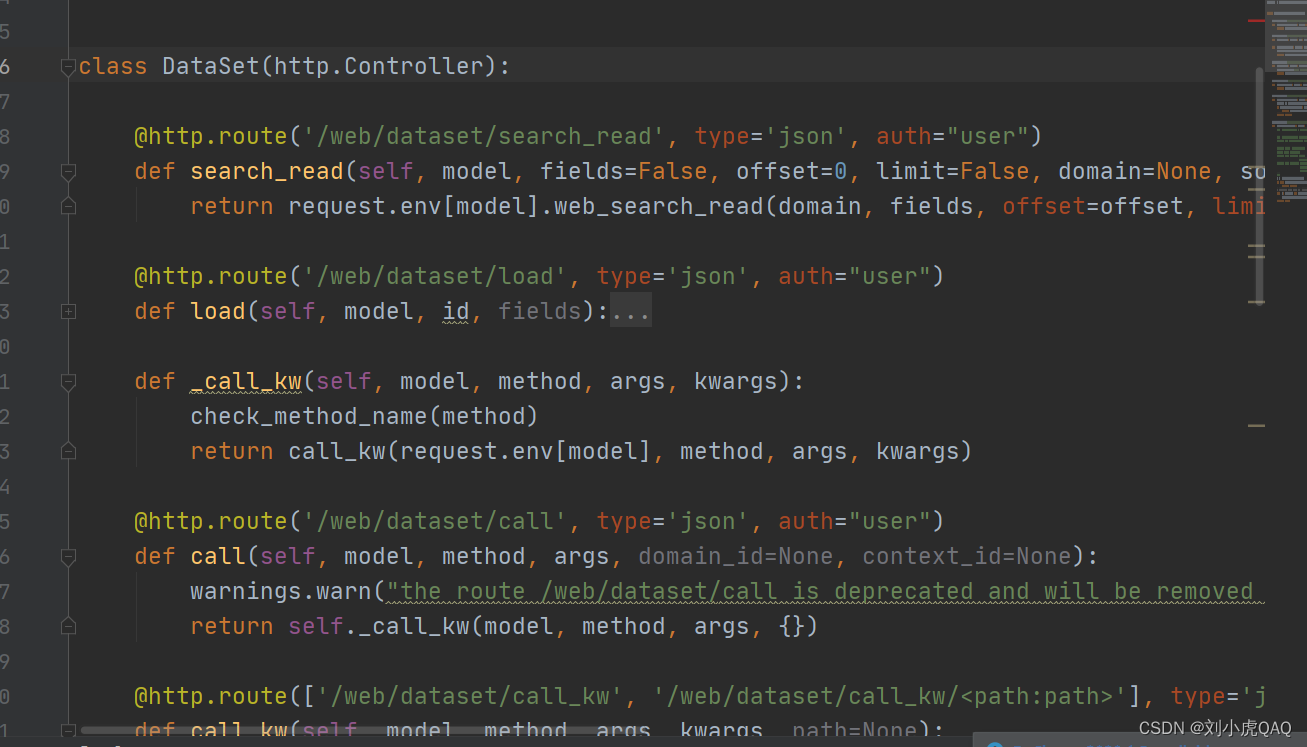Collapse the def call function fold marker
The image size is (1307, 747).
[x=68, y=557]
